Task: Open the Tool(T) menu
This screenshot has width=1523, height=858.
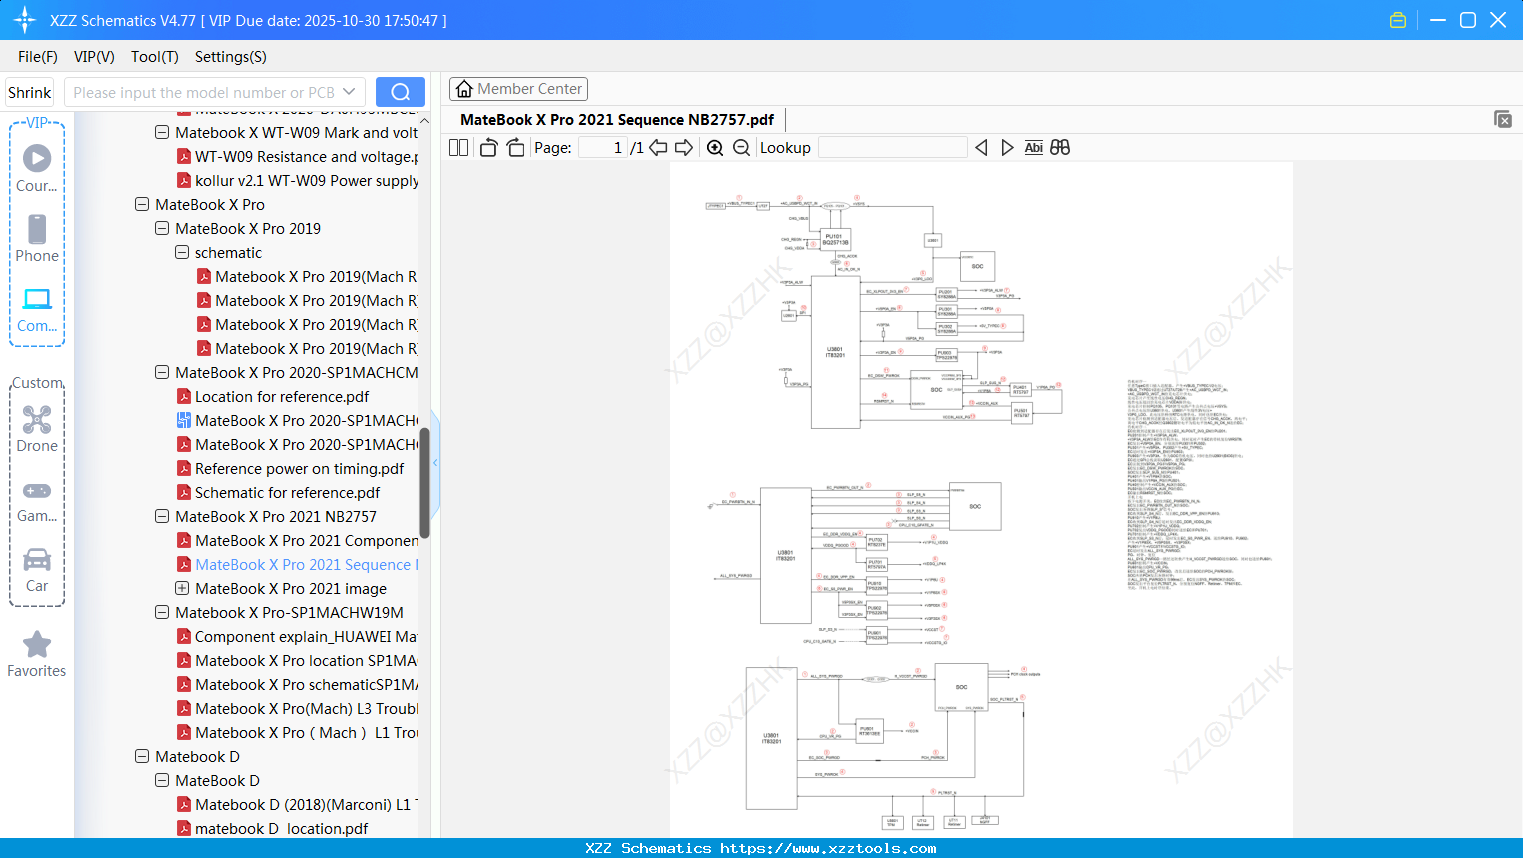Action: click(155, 57)
